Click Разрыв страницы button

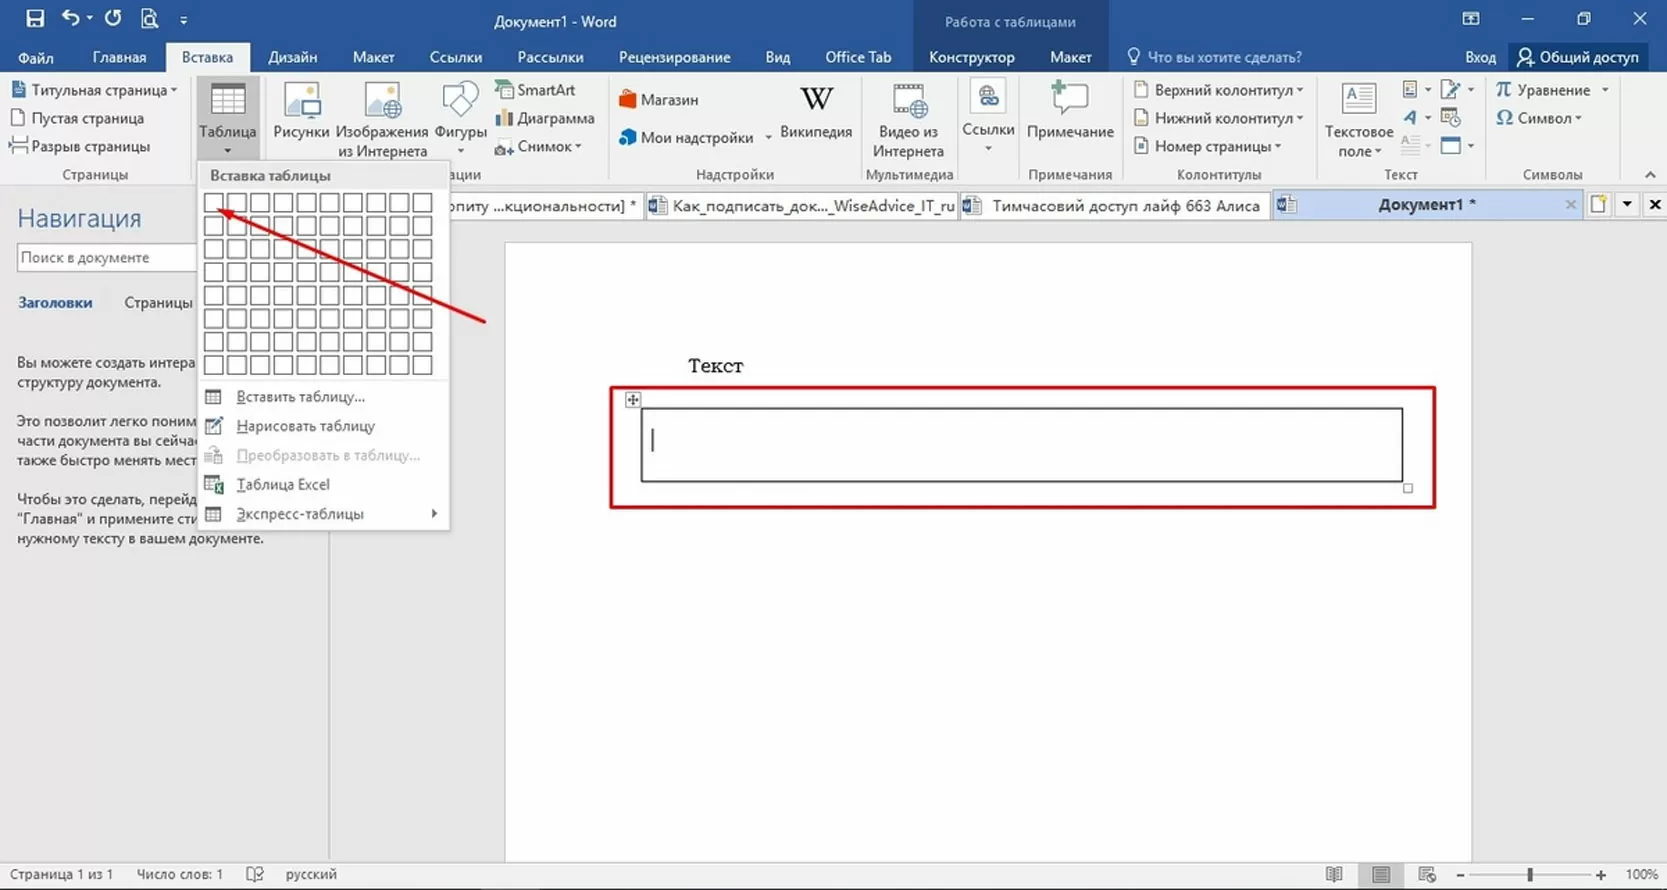[80, 146]
